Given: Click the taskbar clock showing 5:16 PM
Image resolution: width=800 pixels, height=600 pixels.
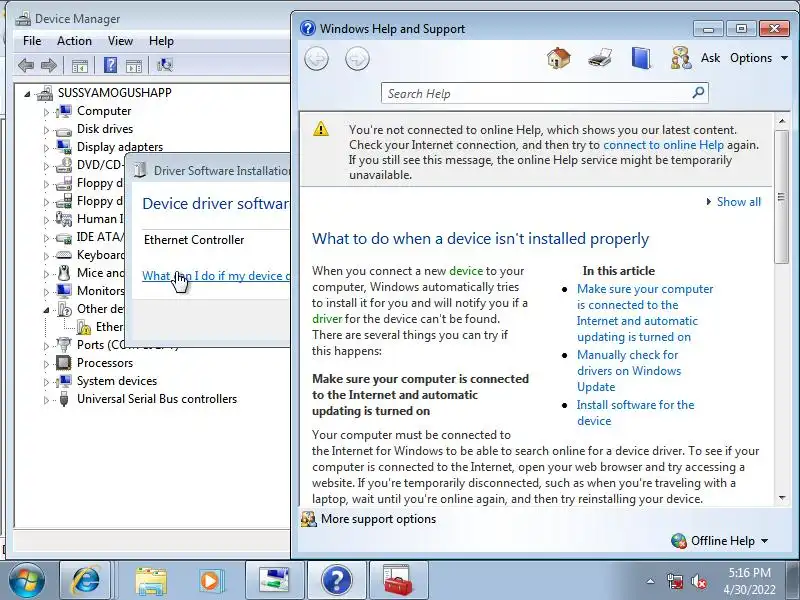Looking at the screenshot, I should click(x=749, y=581).
